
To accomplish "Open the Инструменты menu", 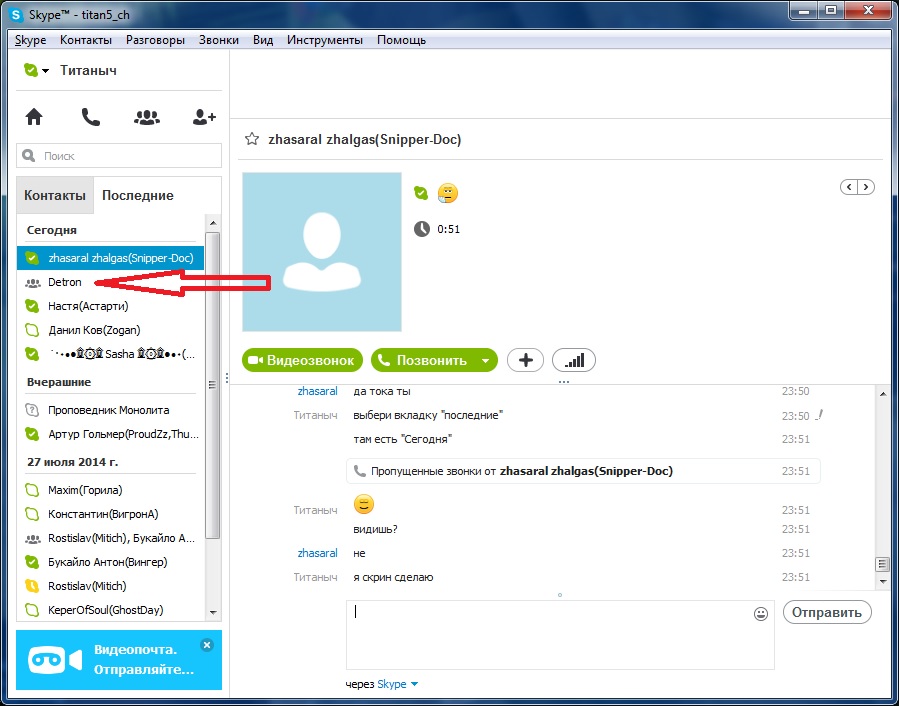I will tap(325, 40).
